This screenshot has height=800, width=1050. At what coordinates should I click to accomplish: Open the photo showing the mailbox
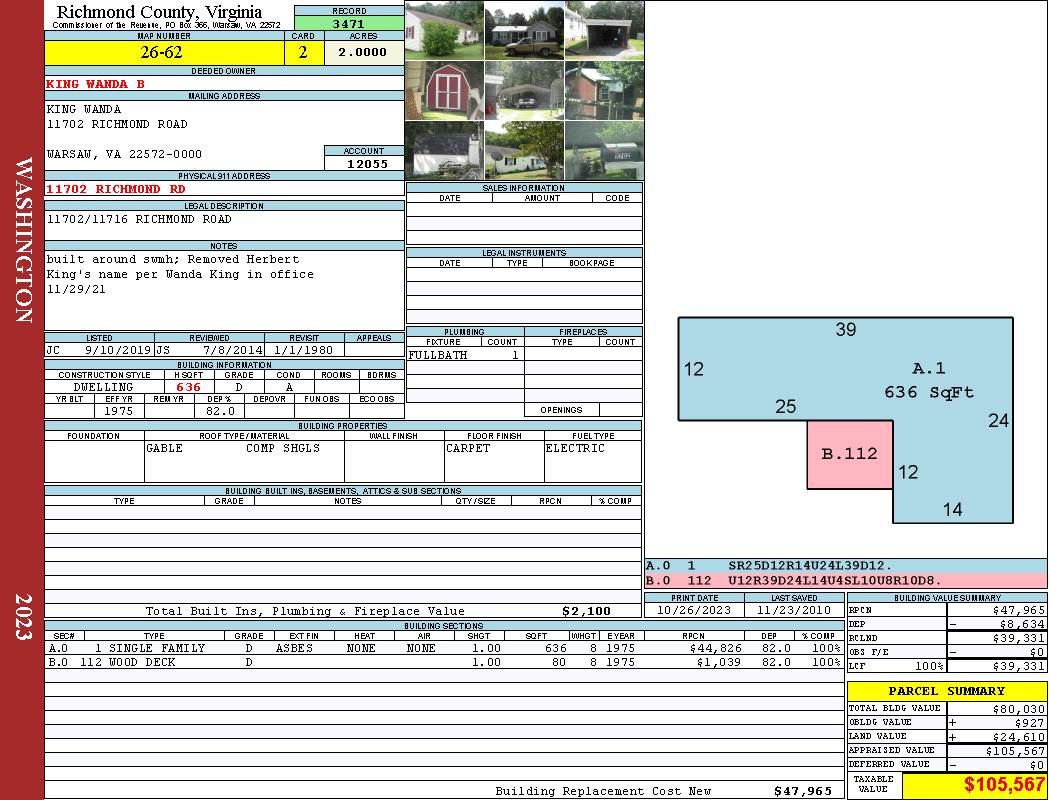click(x=605, y=150)
